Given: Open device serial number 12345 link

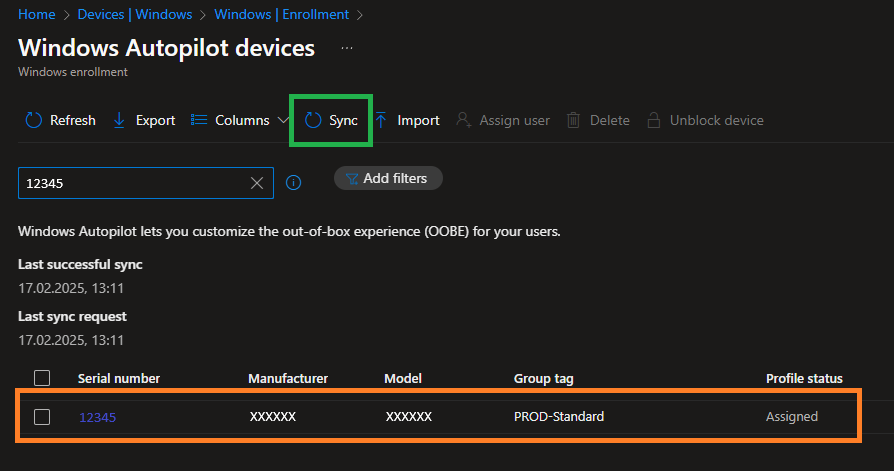Looking at the screenshot, I should coord(97,417).
